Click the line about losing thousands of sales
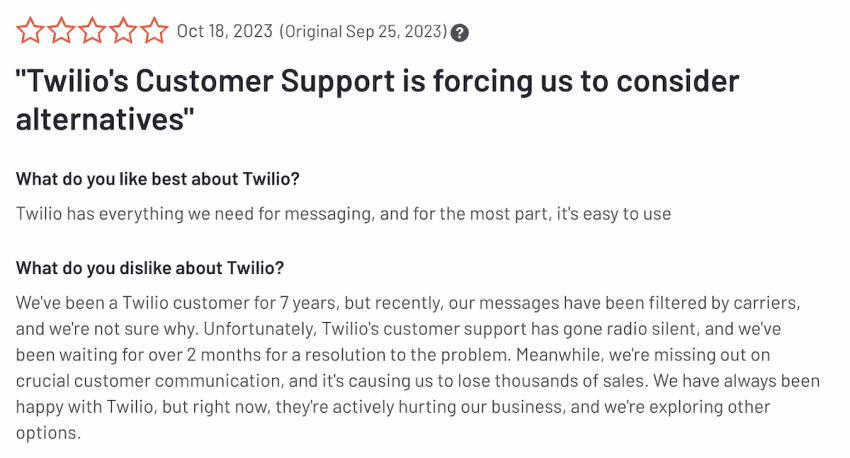The height and width of the screenshot is (458, 850). pos(417,380)
